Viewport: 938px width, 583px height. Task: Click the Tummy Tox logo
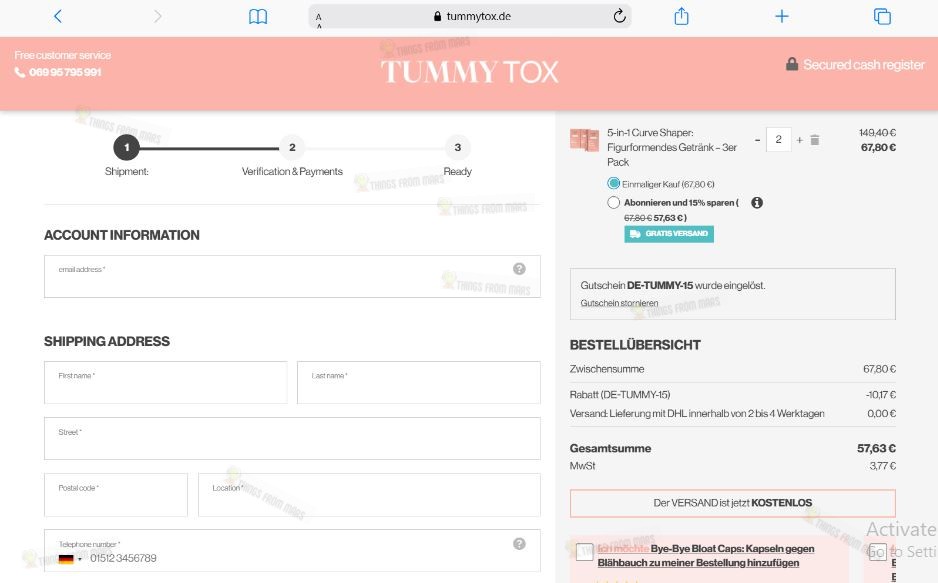coord(470,72)
